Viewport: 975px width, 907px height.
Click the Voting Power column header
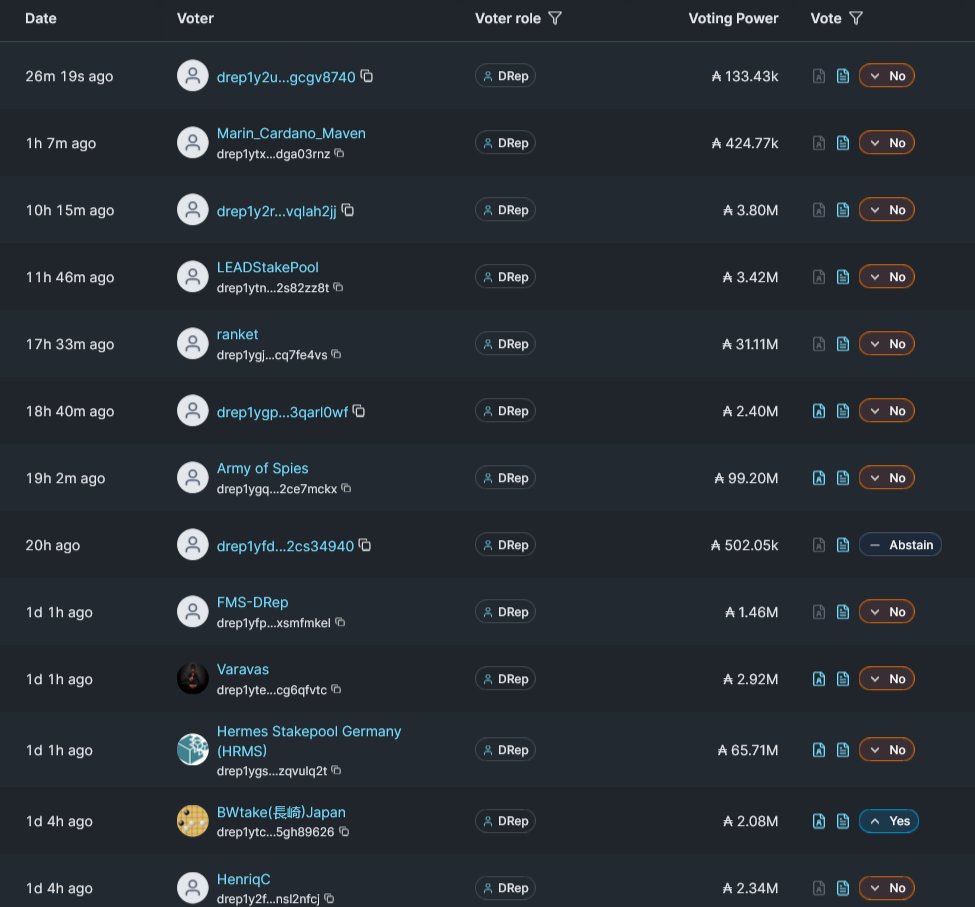click(733, 18)
